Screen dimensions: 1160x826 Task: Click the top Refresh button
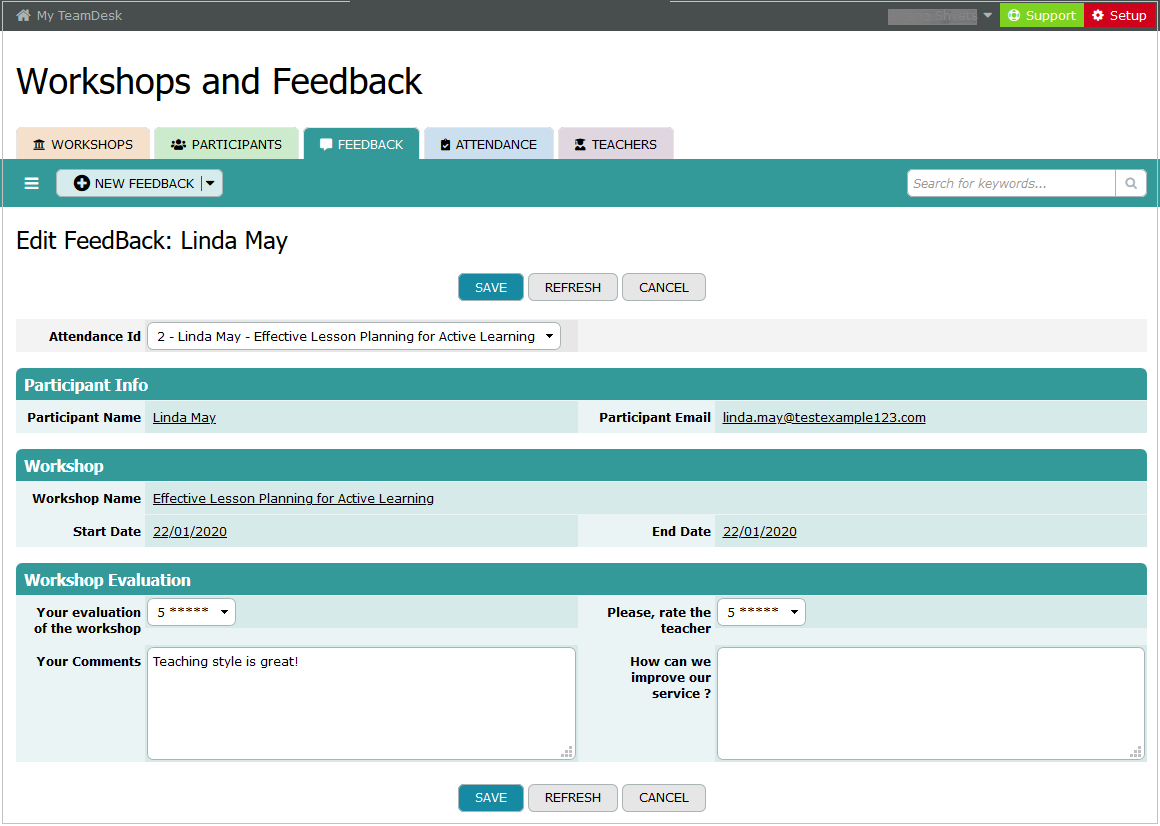pos(573,288)
